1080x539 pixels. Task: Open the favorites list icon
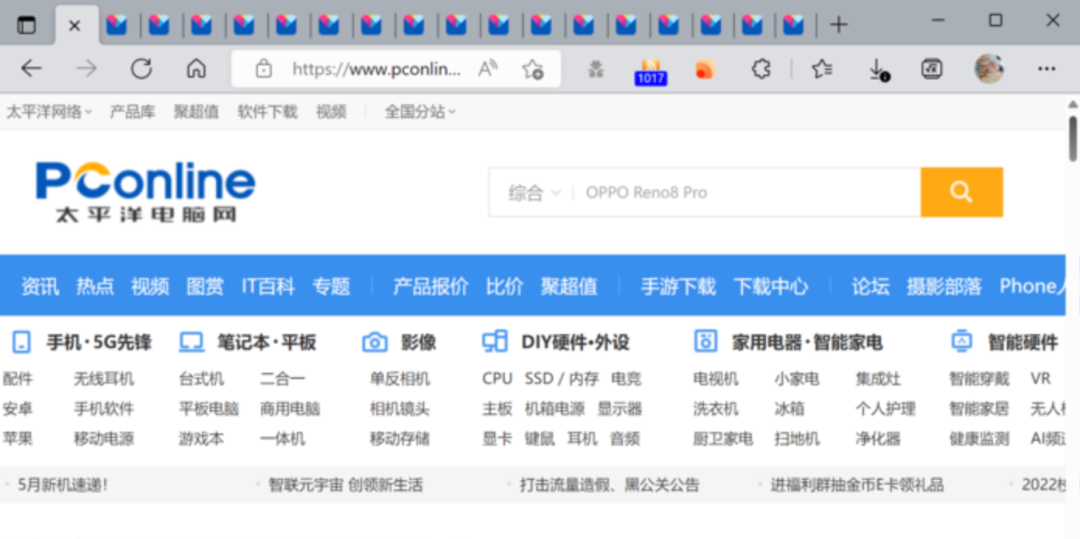pos(821,68)
